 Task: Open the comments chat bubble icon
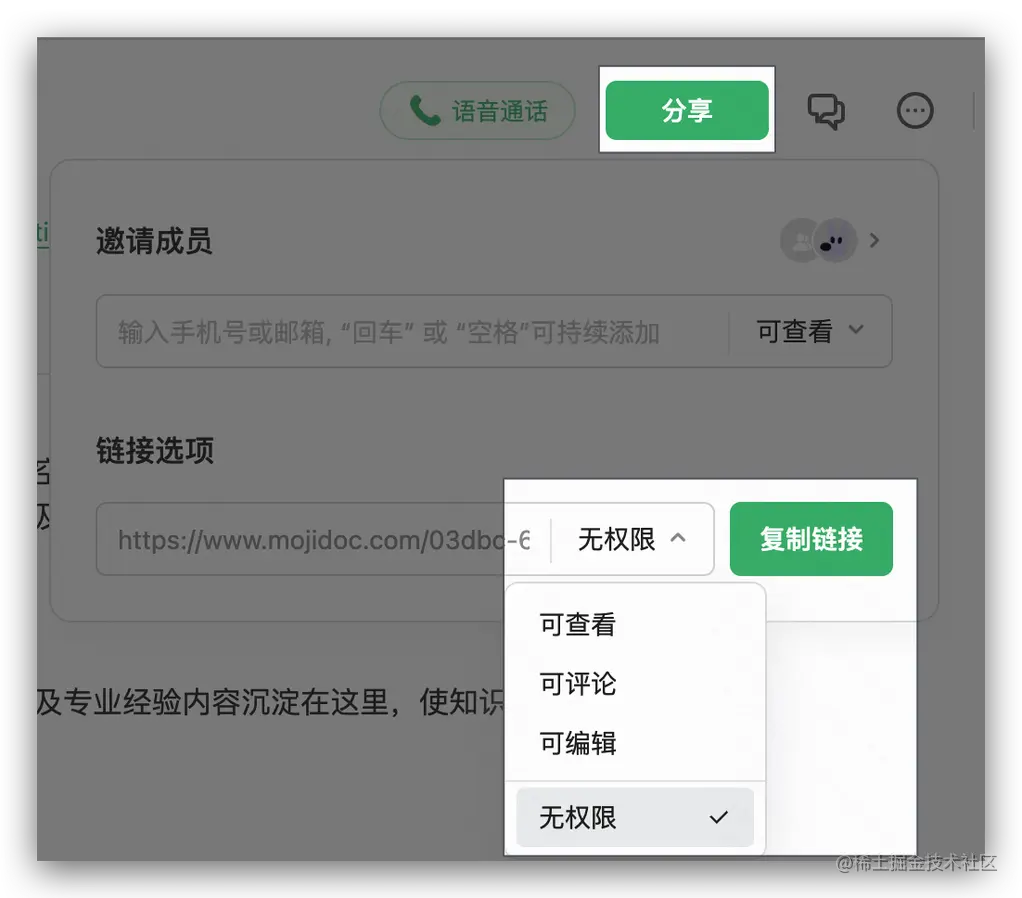(826, 111)
